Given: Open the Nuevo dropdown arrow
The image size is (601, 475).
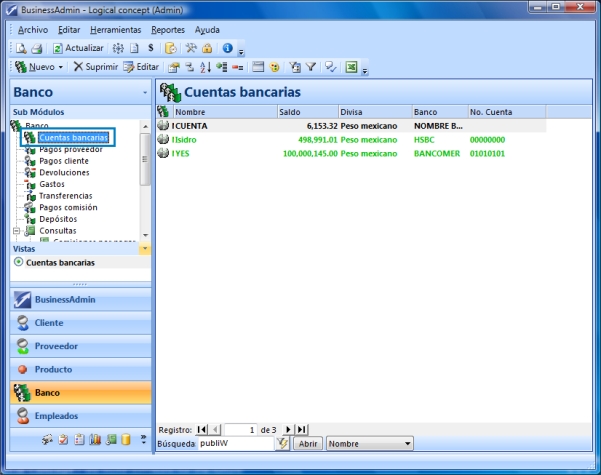Looking at the screenshot, I should pos(61,67).
